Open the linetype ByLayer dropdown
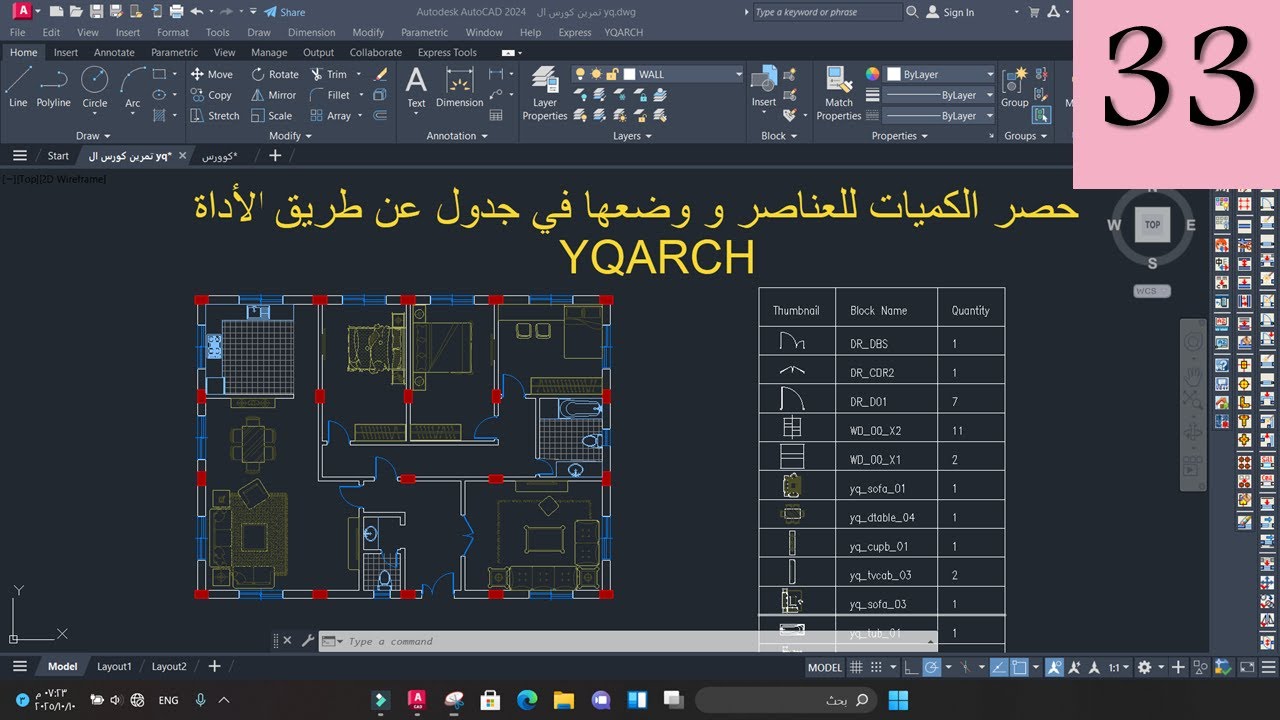This screenshot has width=1280, height=720. [x=990, y=116]
